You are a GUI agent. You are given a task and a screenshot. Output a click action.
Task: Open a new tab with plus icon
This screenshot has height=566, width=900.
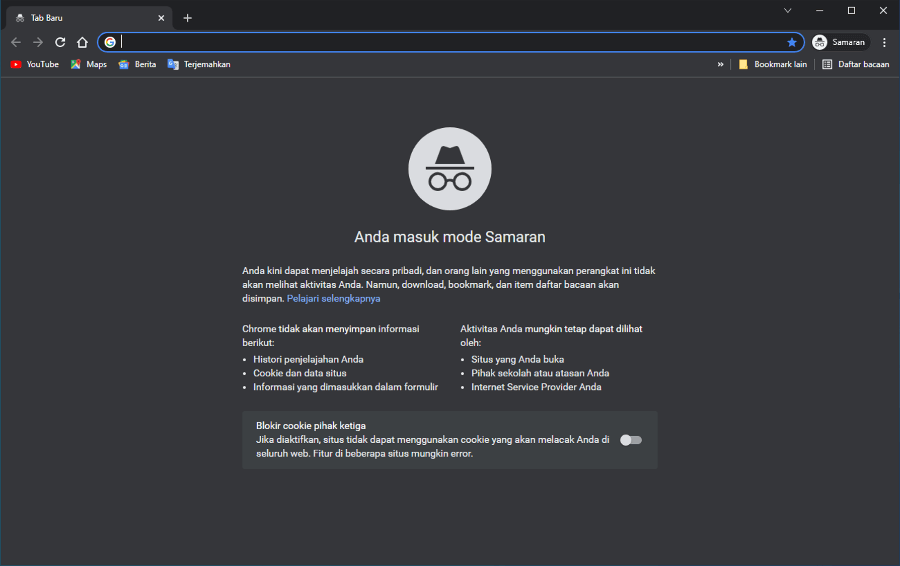tap(187, 18)
